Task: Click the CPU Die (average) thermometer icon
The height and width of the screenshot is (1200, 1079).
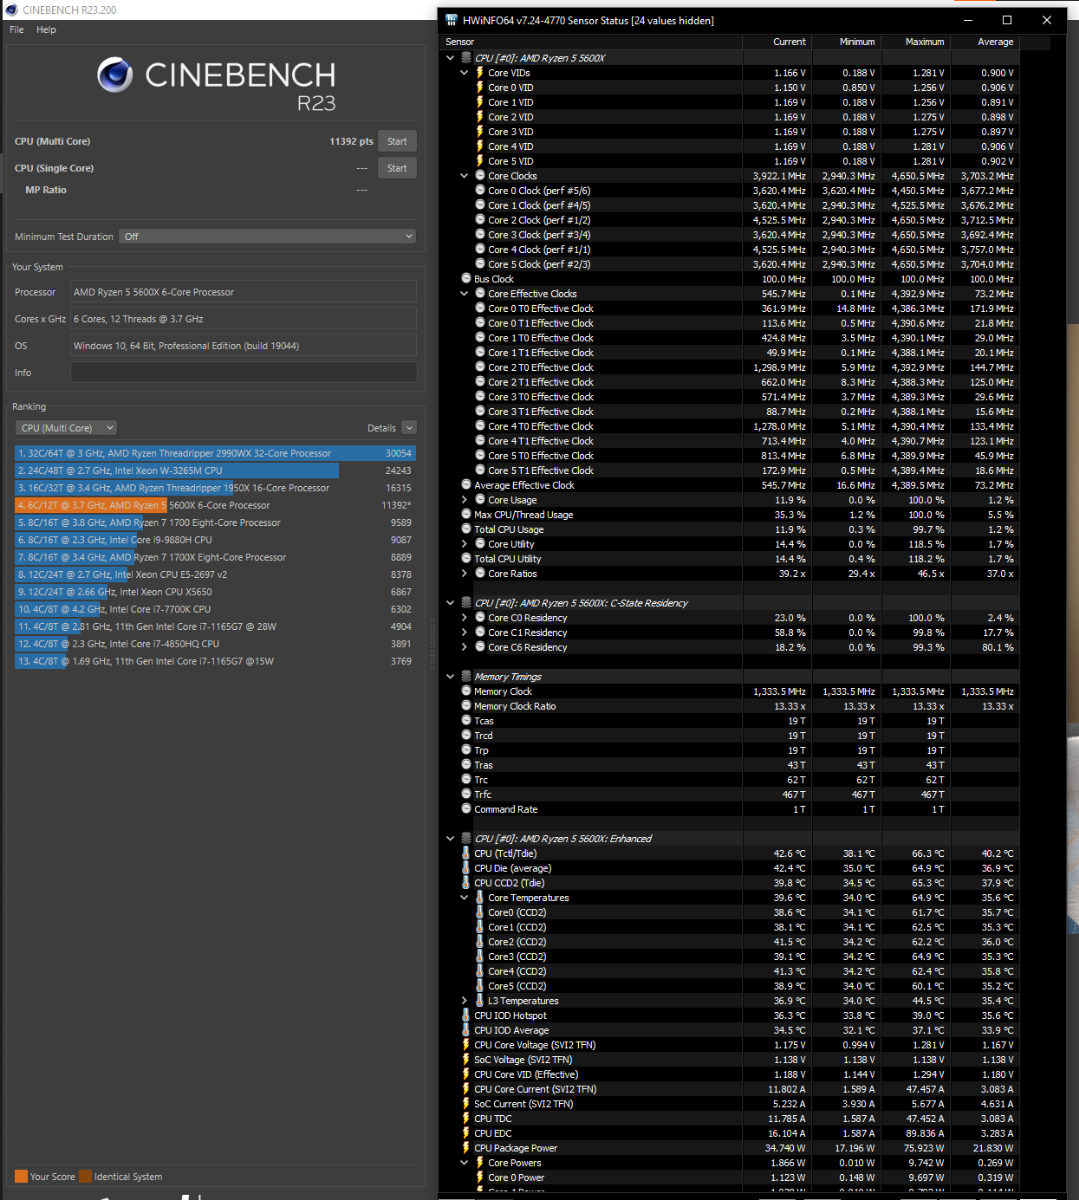Action: [x=466, y=868]
